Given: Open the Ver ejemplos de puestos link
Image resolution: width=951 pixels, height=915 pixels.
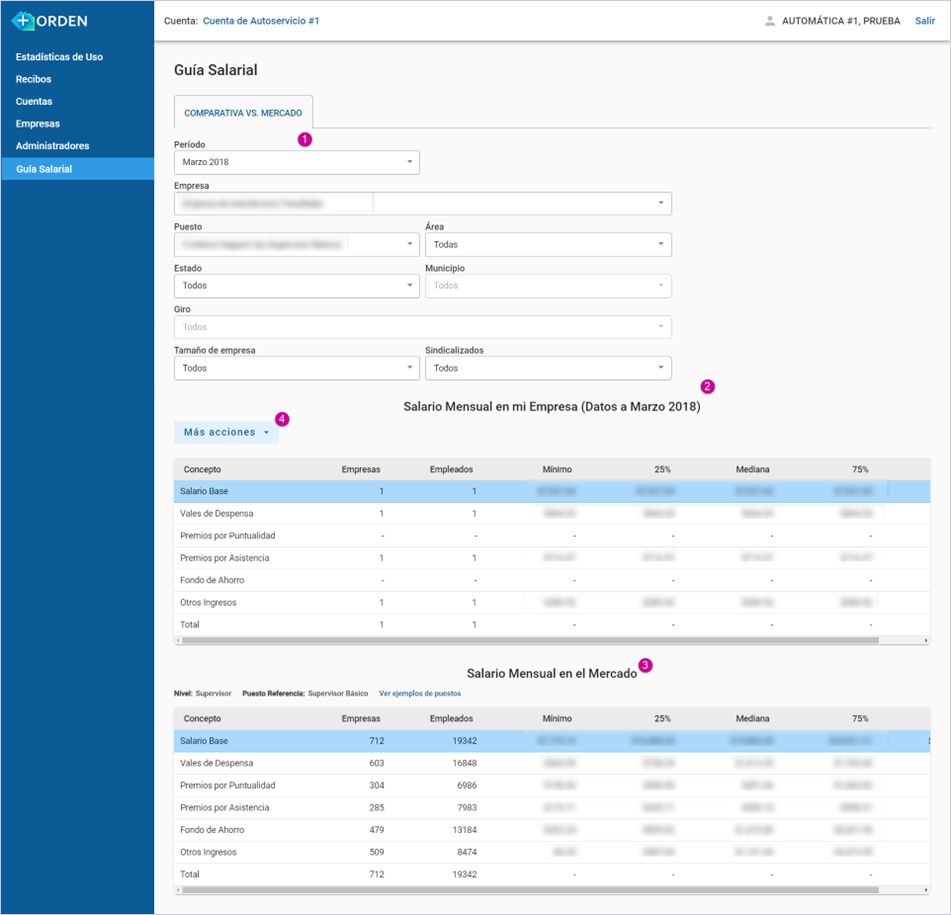Looking at the screenshot, I should (x=420, y=693).
